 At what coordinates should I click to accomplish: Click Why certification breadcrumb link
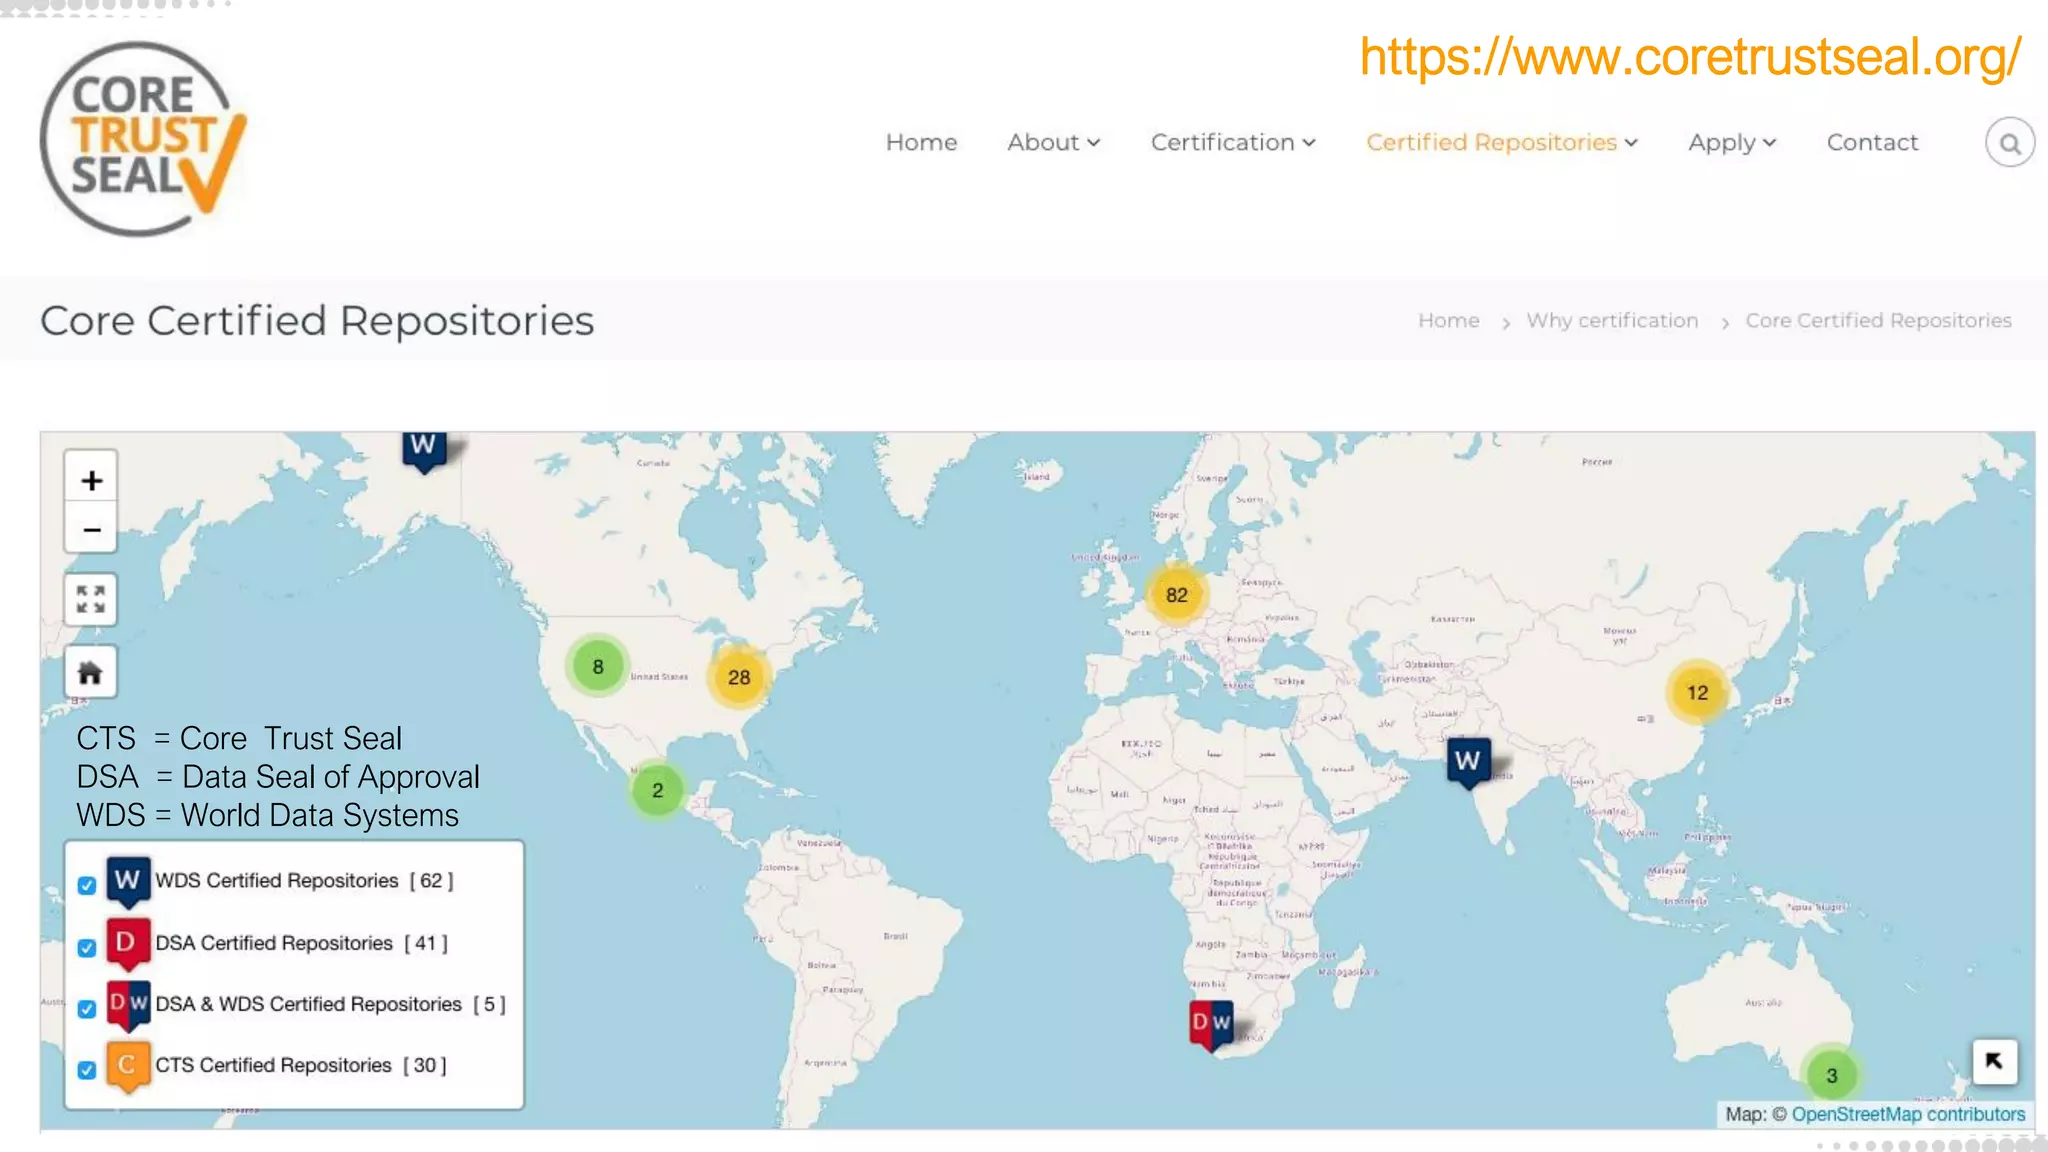pos(1612,320)
